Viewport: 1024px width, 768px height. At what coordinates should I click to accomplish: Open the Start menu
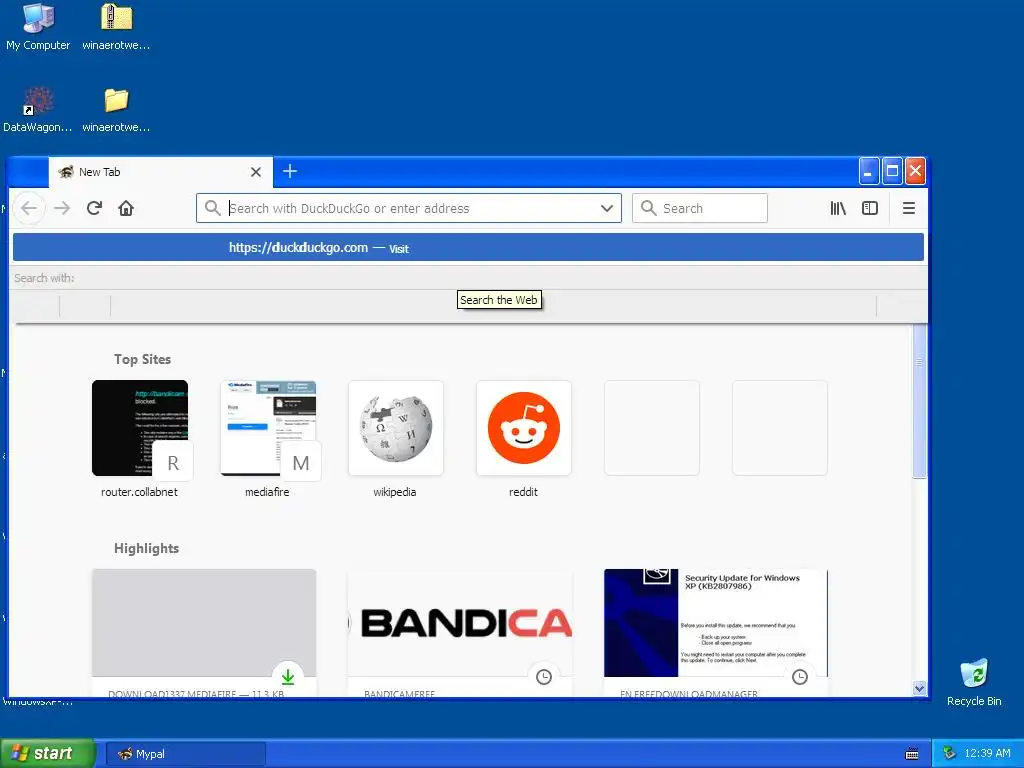coord(48,753)
